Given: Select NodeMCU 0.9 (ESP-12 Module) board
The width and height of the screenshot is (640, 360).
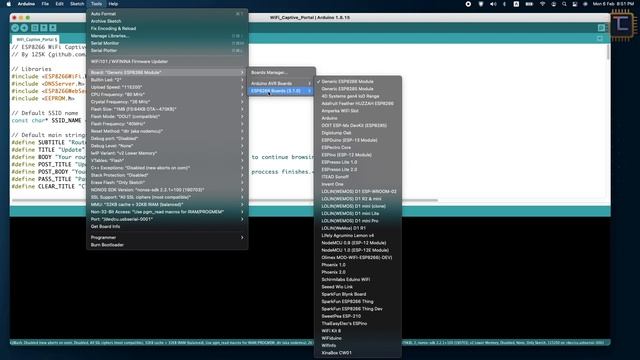Looking at the screenshot, I should pyautogui.click(x=358, y=243).
